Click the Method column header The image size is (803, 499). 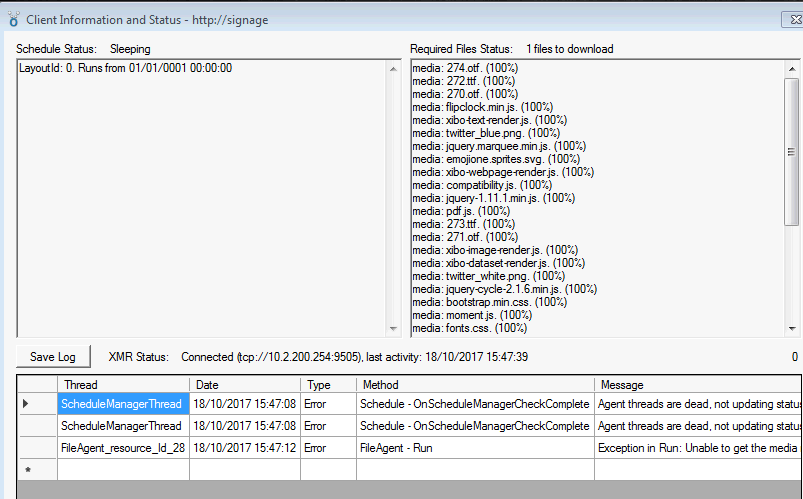tap(474, 384)
